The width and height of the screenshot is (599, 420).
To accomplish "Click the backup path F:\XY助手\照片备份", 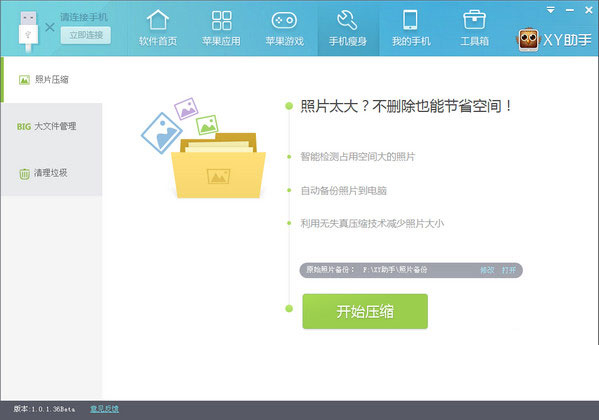I will (x=395, y=270).
